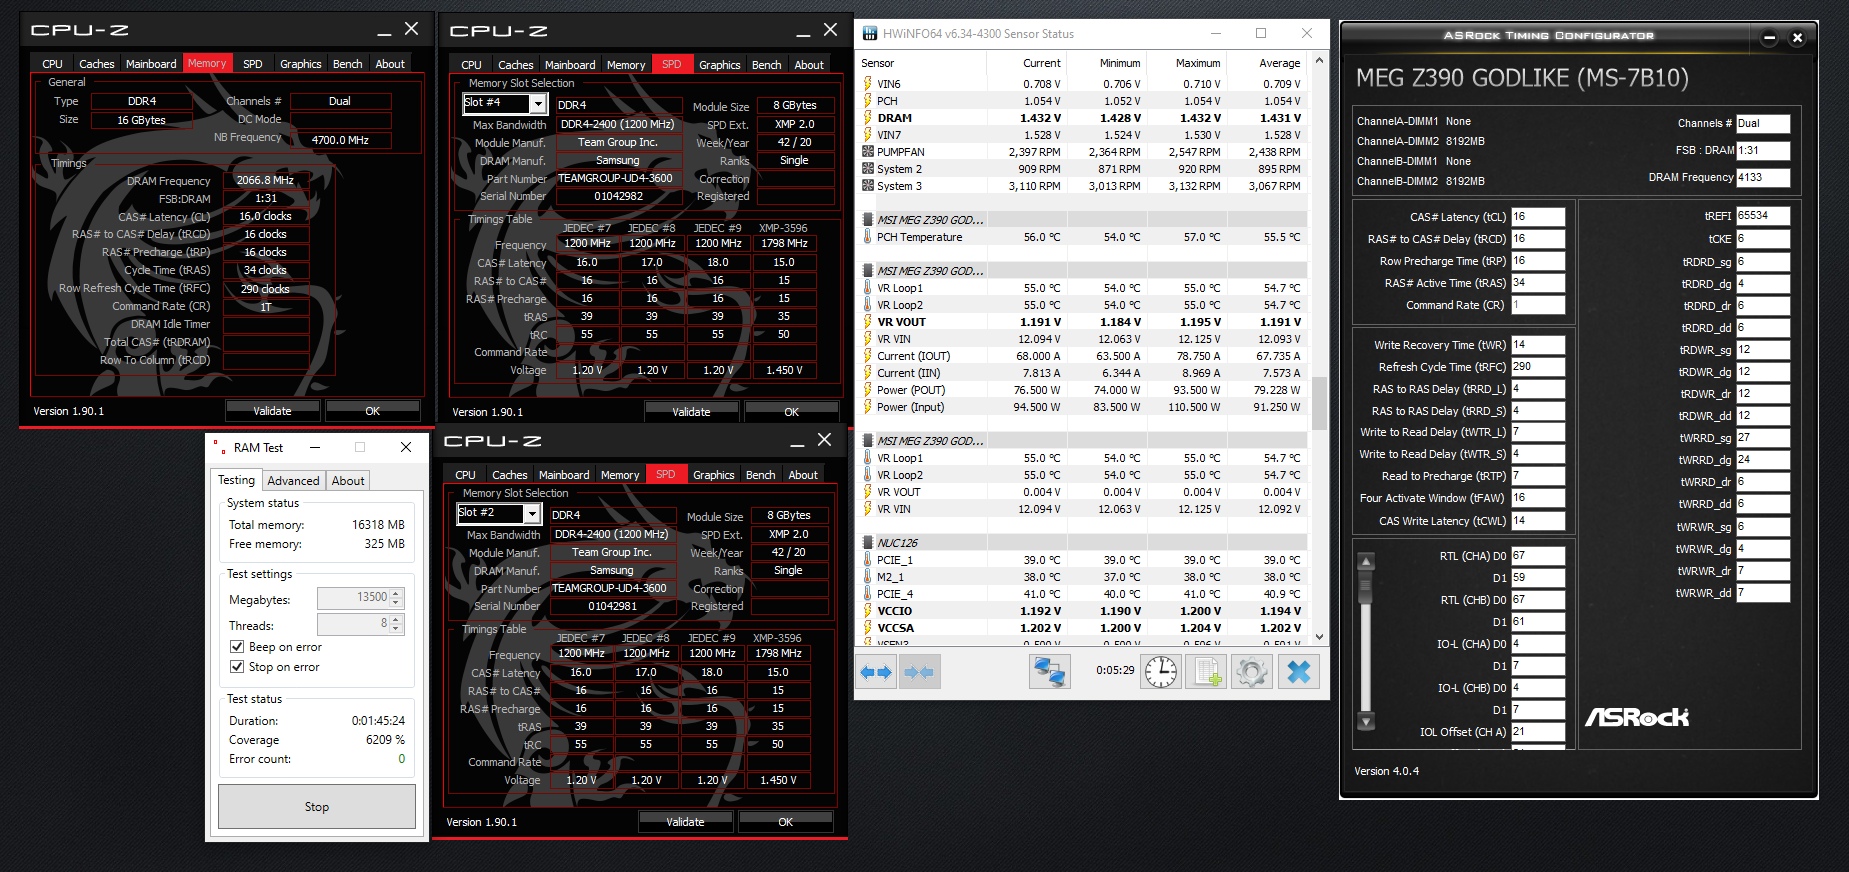
Task: Click the up arrow of the ASRock scrollbar
Action: tap(1366, 560)
